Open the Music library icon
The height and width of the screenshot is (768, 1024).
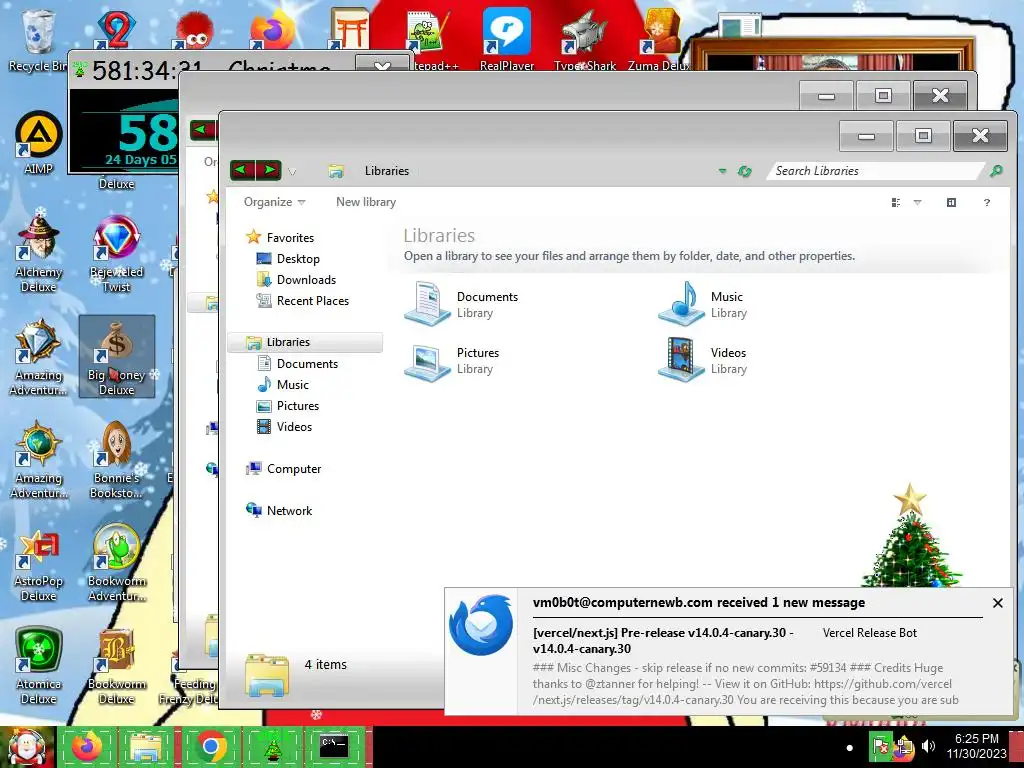click(x=703, y=303)
